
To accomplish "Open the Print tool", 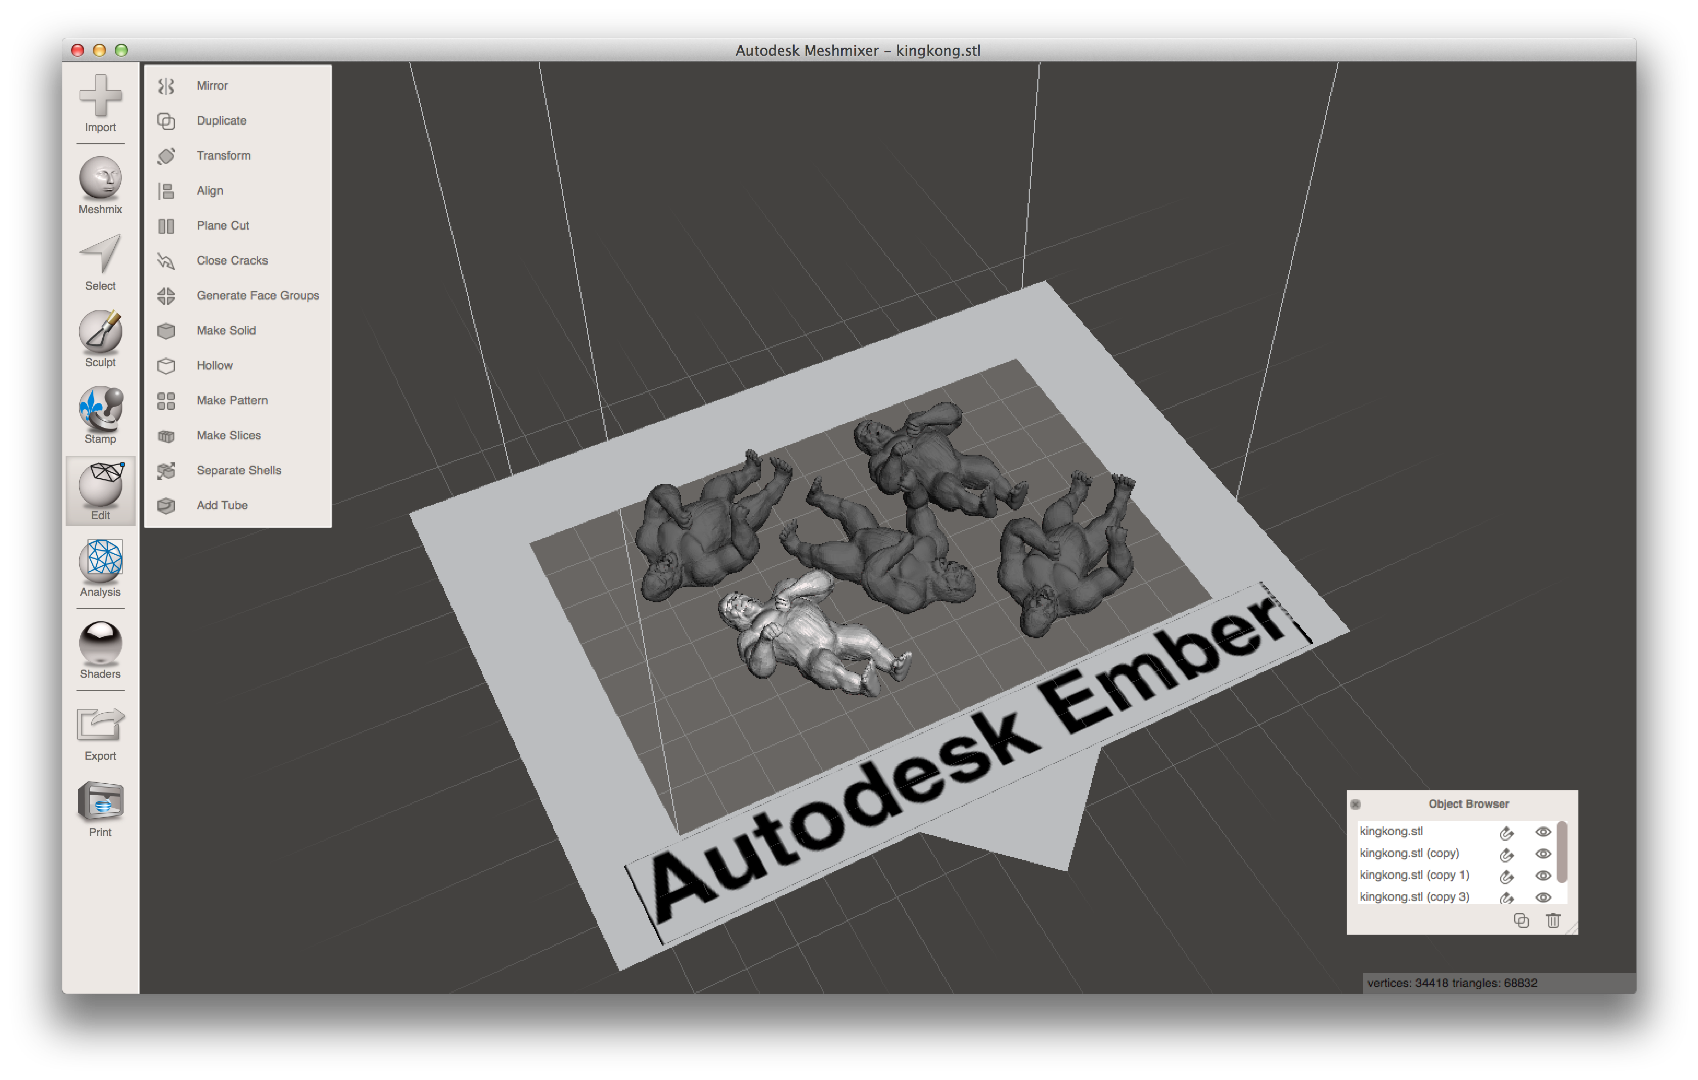I will pos(100,809).
